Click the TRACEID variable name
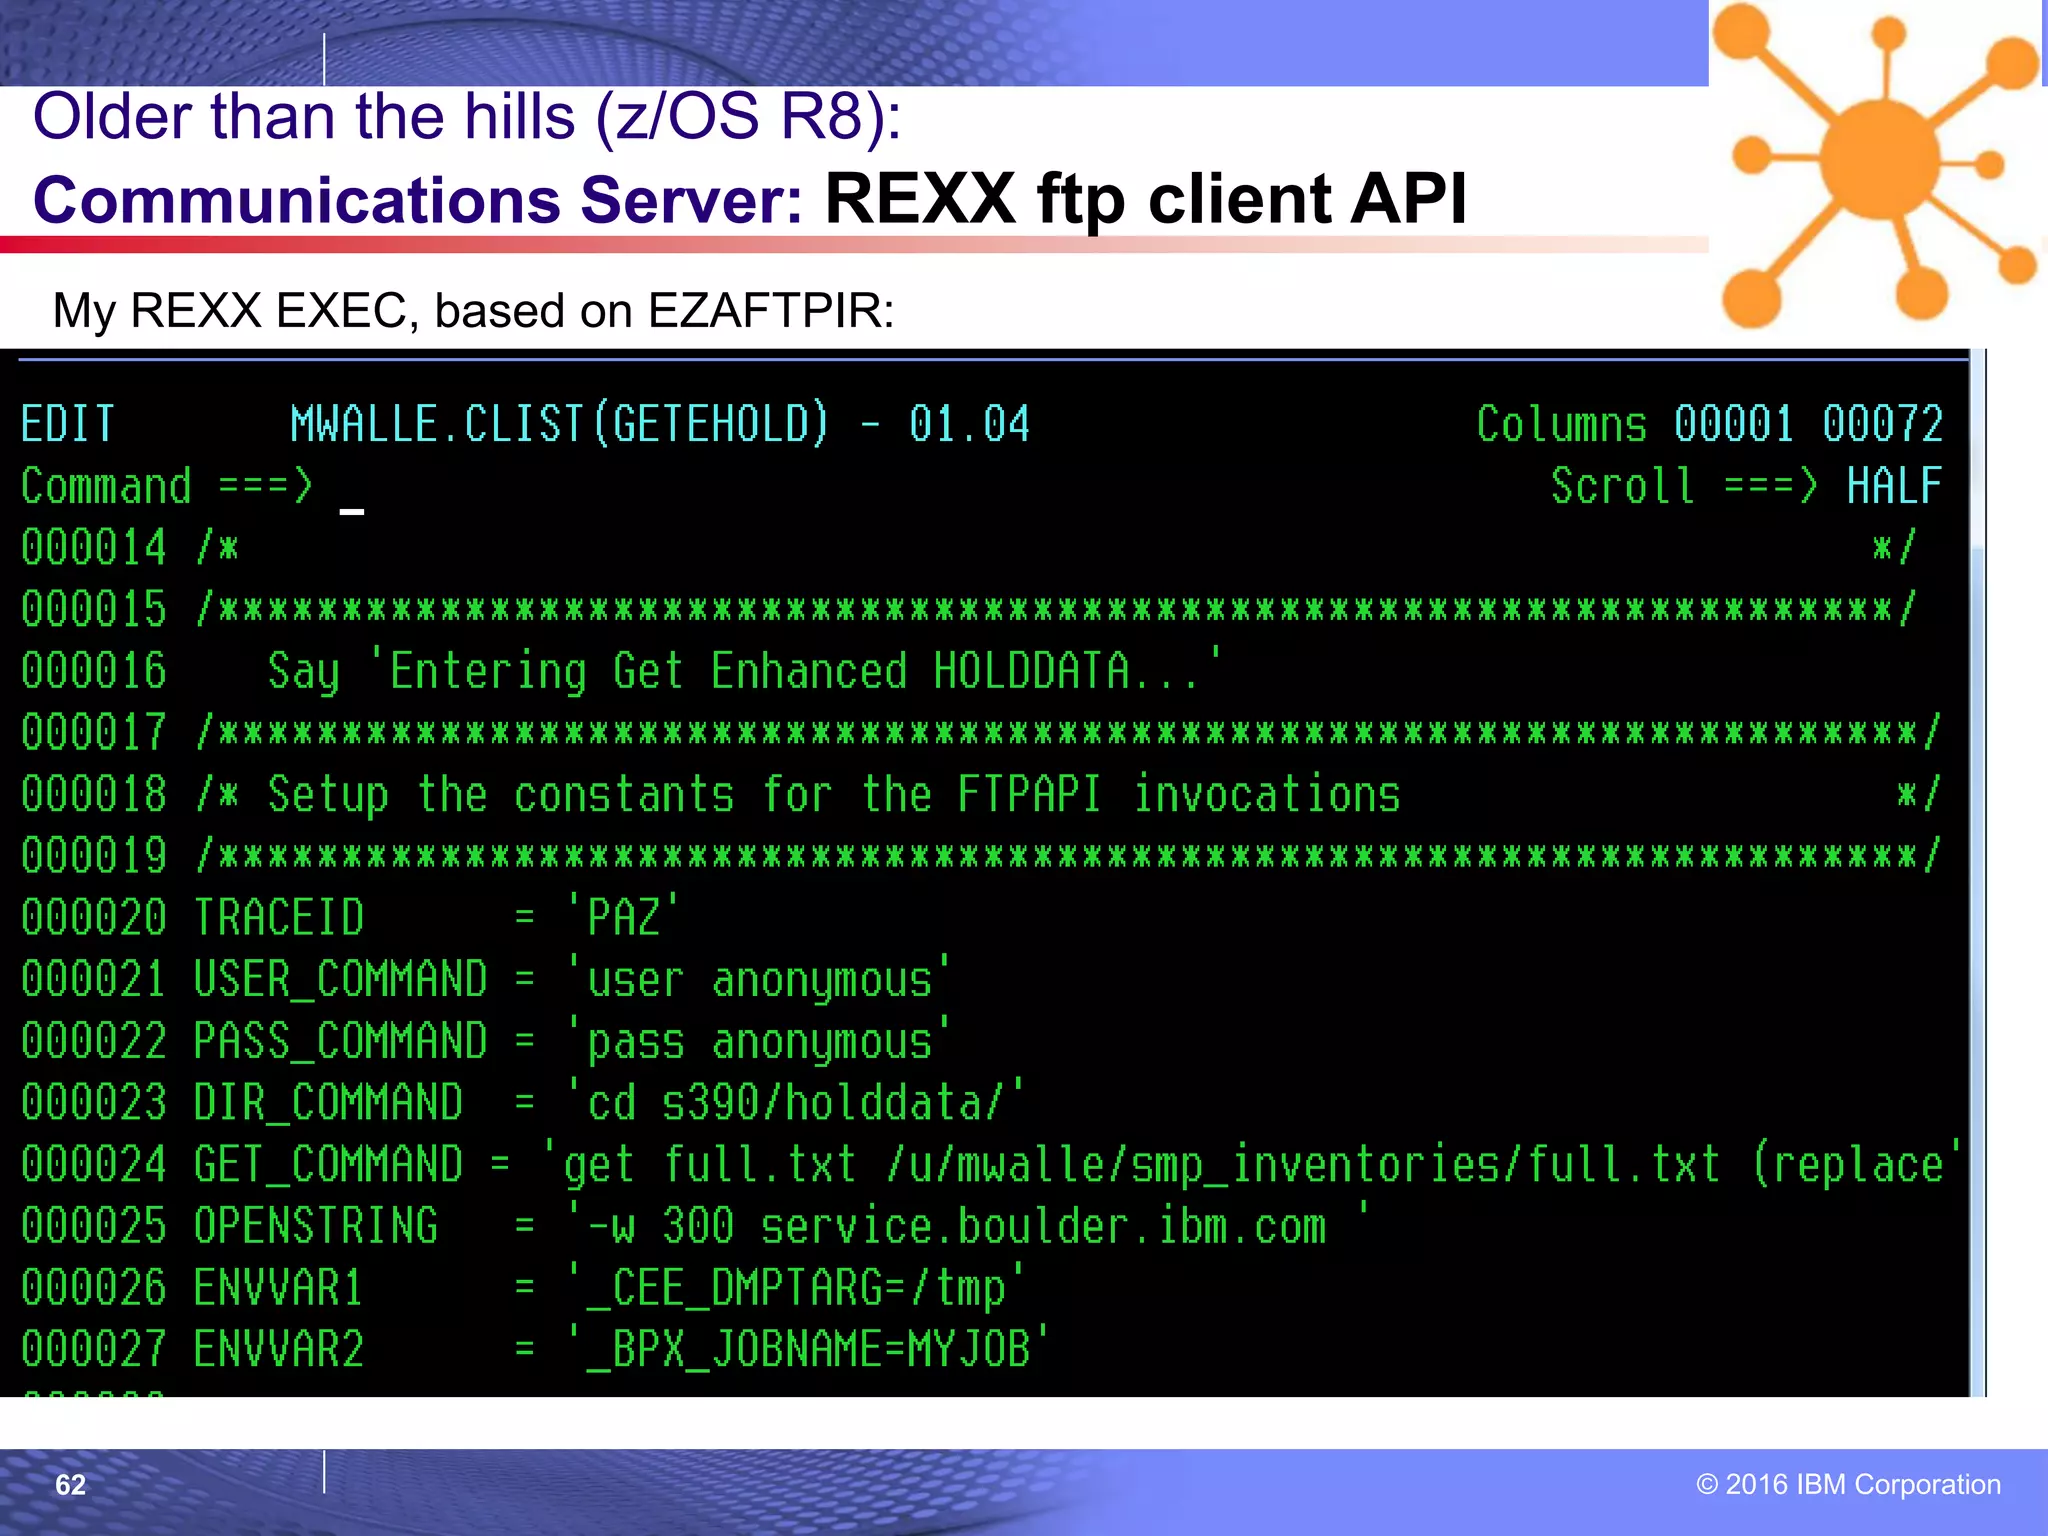This screenshot has height=1536, width=2048. pos(279,918)
